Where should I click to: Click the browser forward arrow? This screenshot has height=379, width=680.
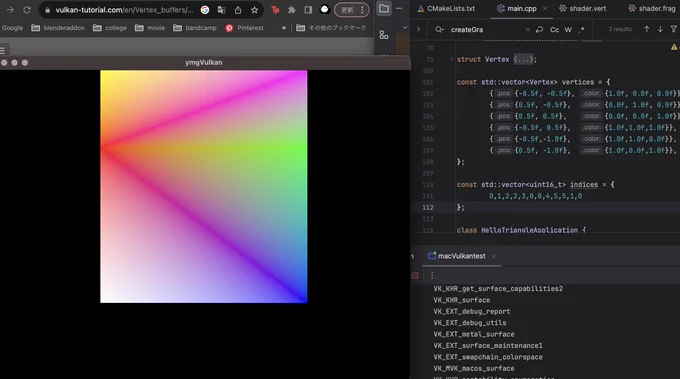10,10
